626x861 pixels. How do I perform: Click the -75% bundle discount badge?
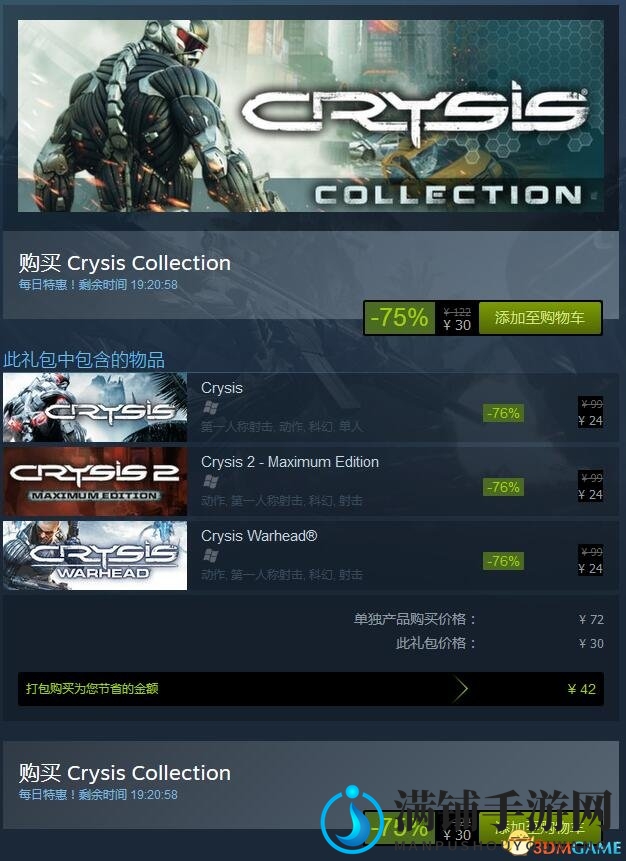400,317
